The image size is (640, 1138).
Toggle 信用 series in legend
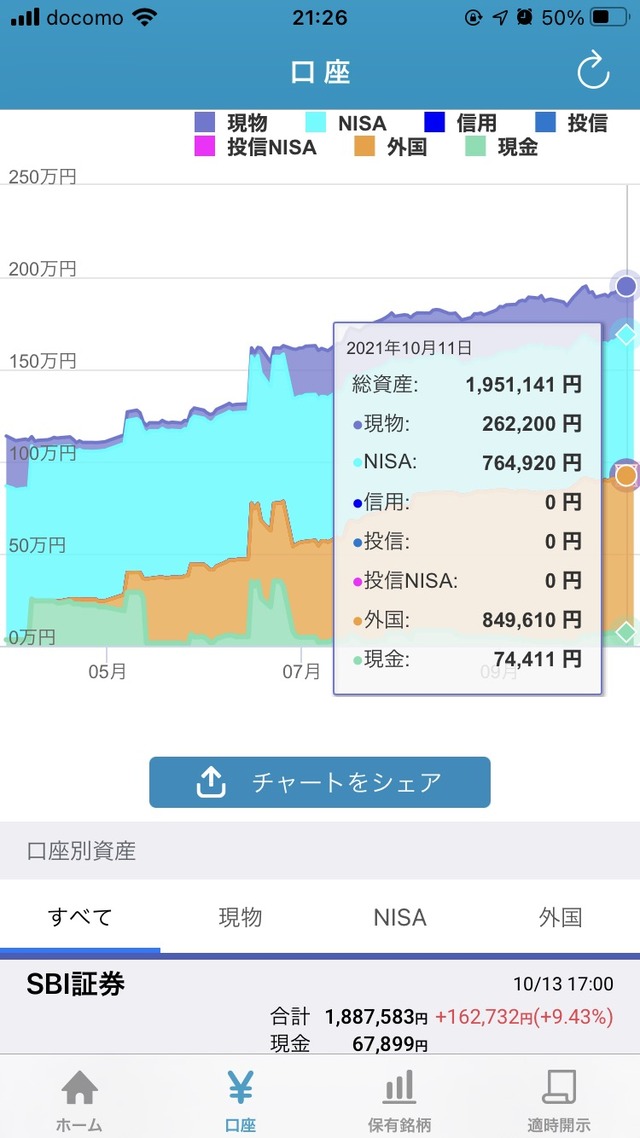tap(460, 123)
